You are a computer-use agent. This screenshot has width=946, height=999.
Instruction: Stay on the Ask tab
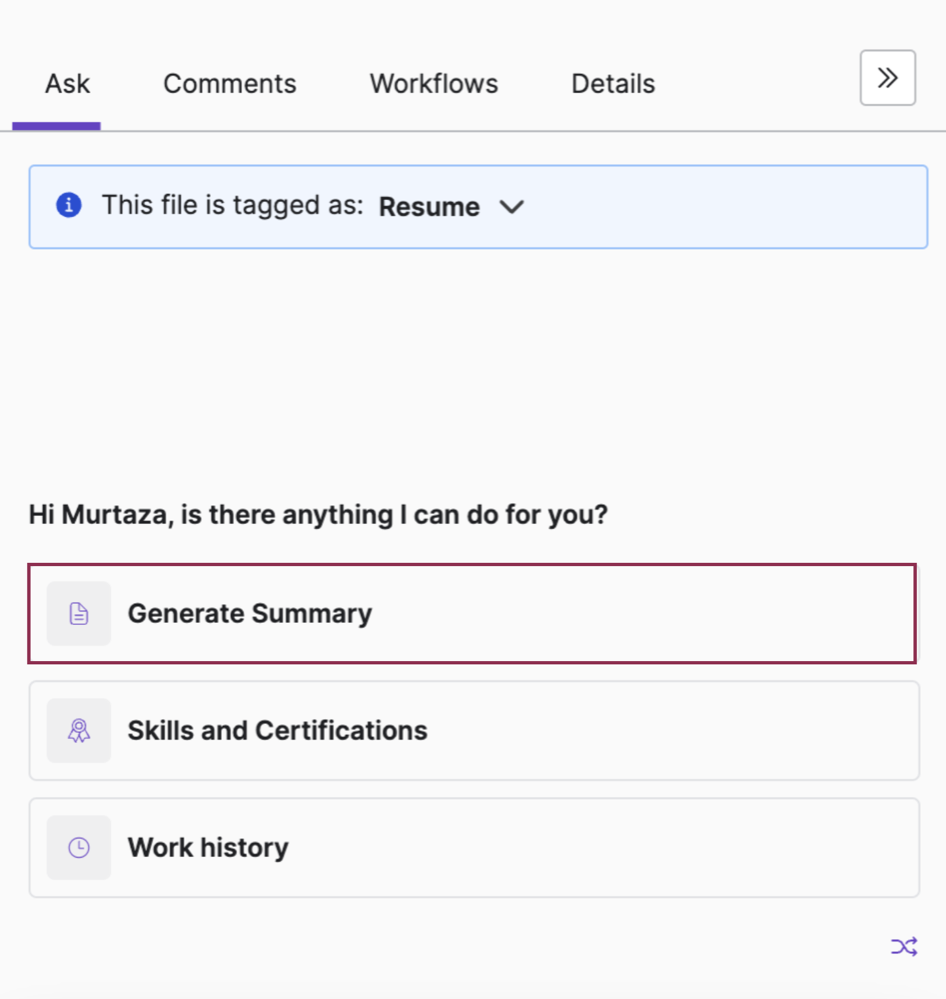pos(66,84)
